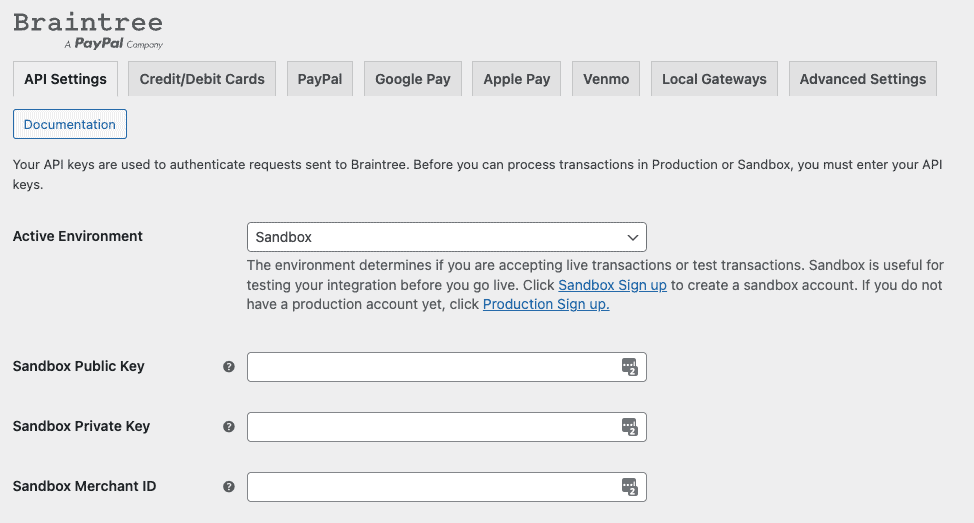The image size is (974, 523).
Task: Open the Local Gateways tab
Action: pos(714,79)
